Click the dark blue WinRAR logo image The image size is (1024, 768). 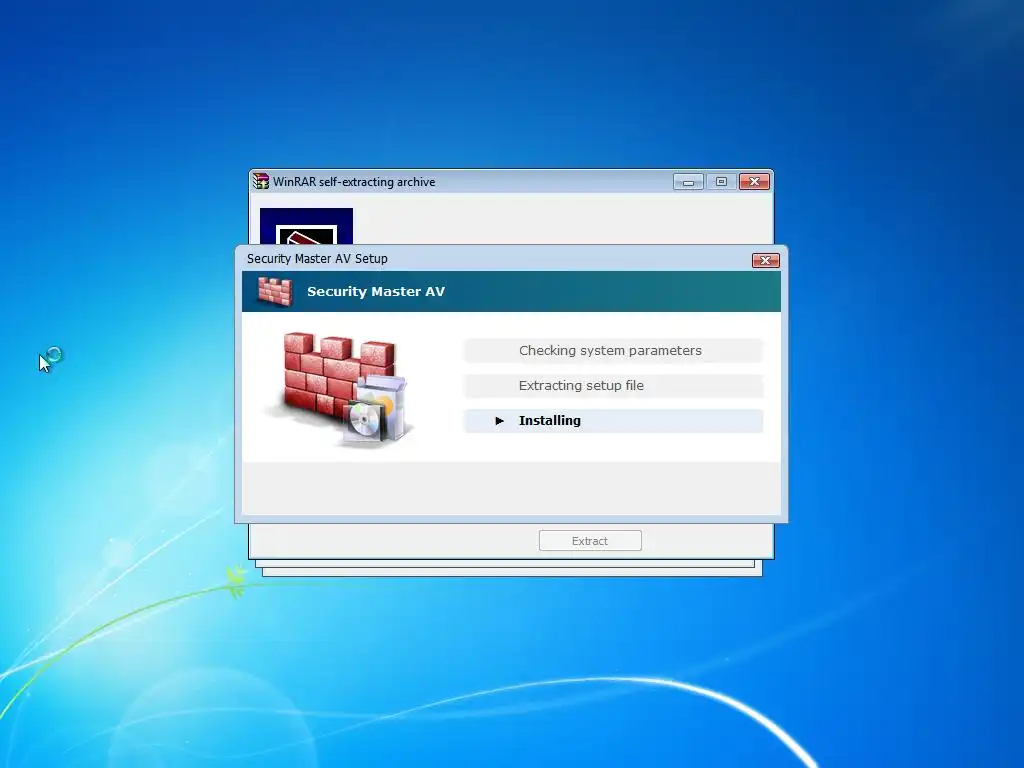point(306,226)
